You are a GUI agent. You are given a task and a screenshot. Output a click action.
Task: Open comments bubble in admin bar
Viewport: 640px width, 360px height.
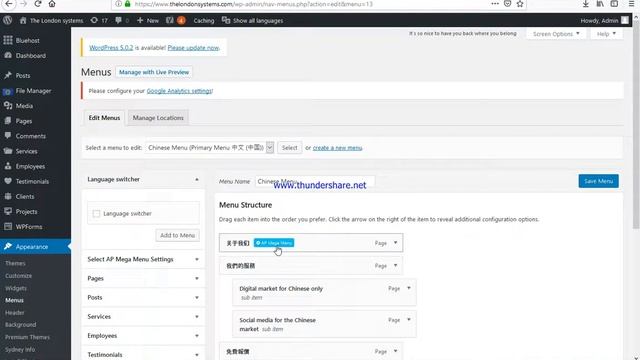pos(122,20)
